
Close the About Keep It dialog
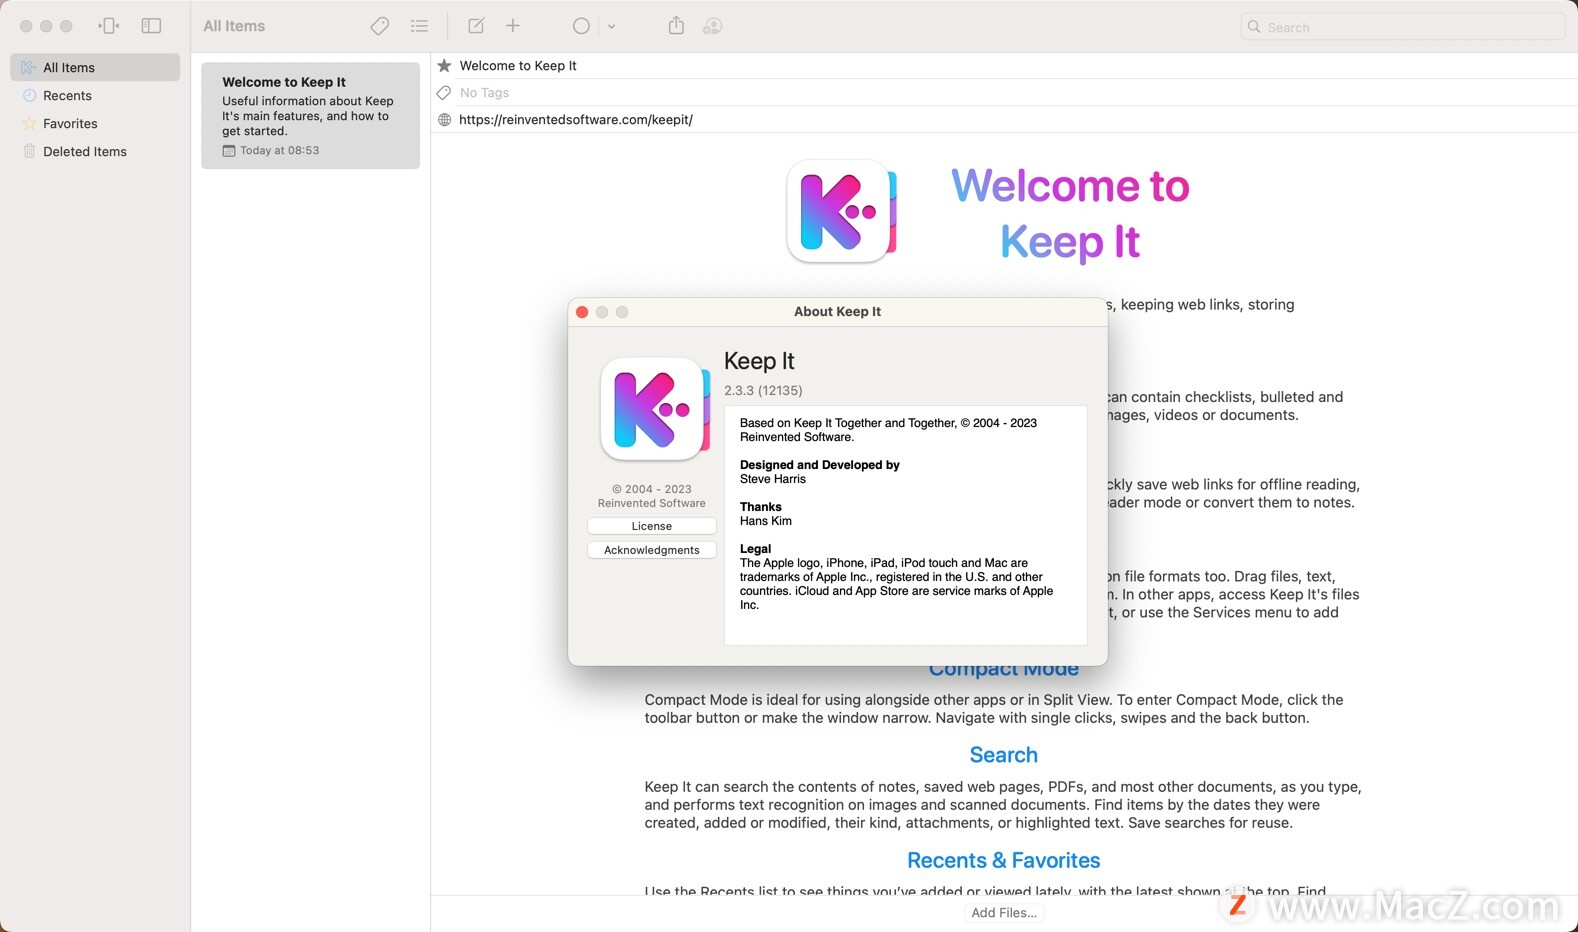582,312
